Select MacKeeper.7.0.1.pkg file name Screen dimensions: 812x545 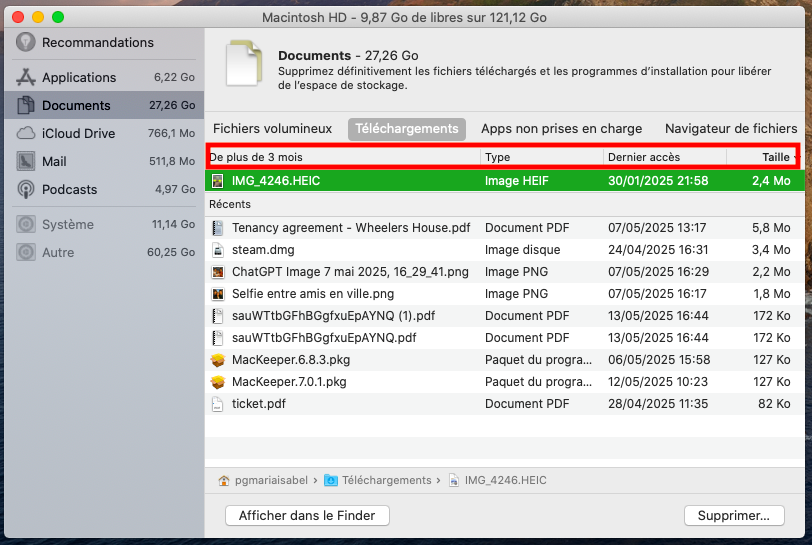tap(289, 382)
